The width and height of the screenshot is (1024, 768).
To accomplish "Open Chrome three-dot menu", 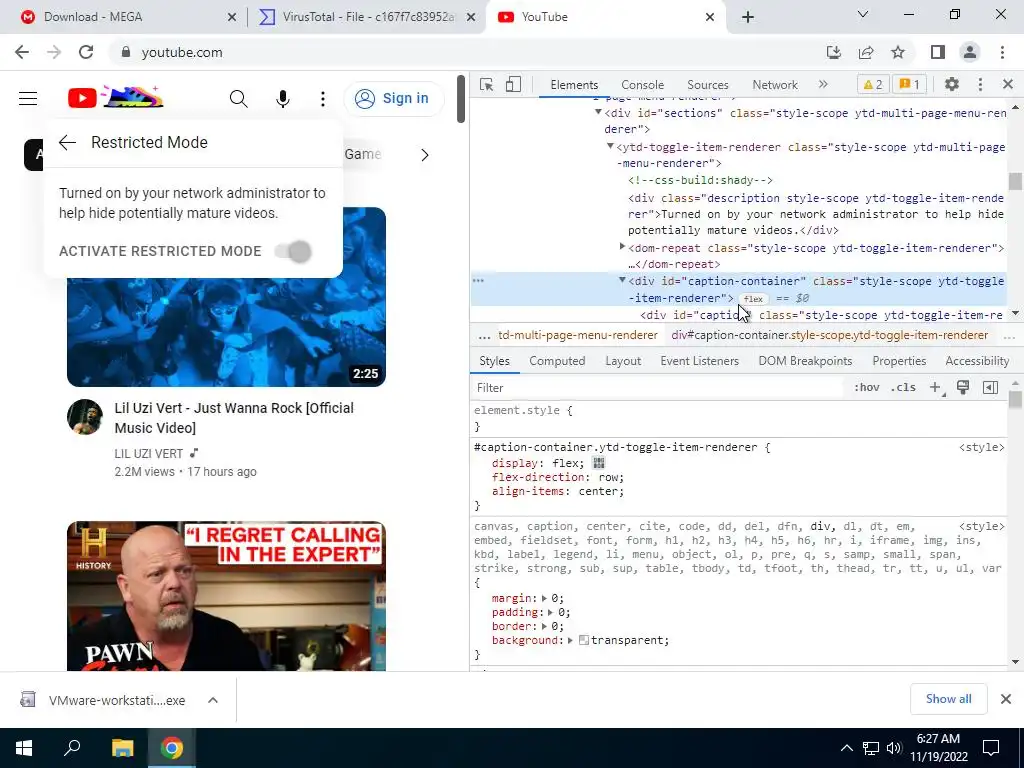I will pyautogui.click(x=1002, y=52).
